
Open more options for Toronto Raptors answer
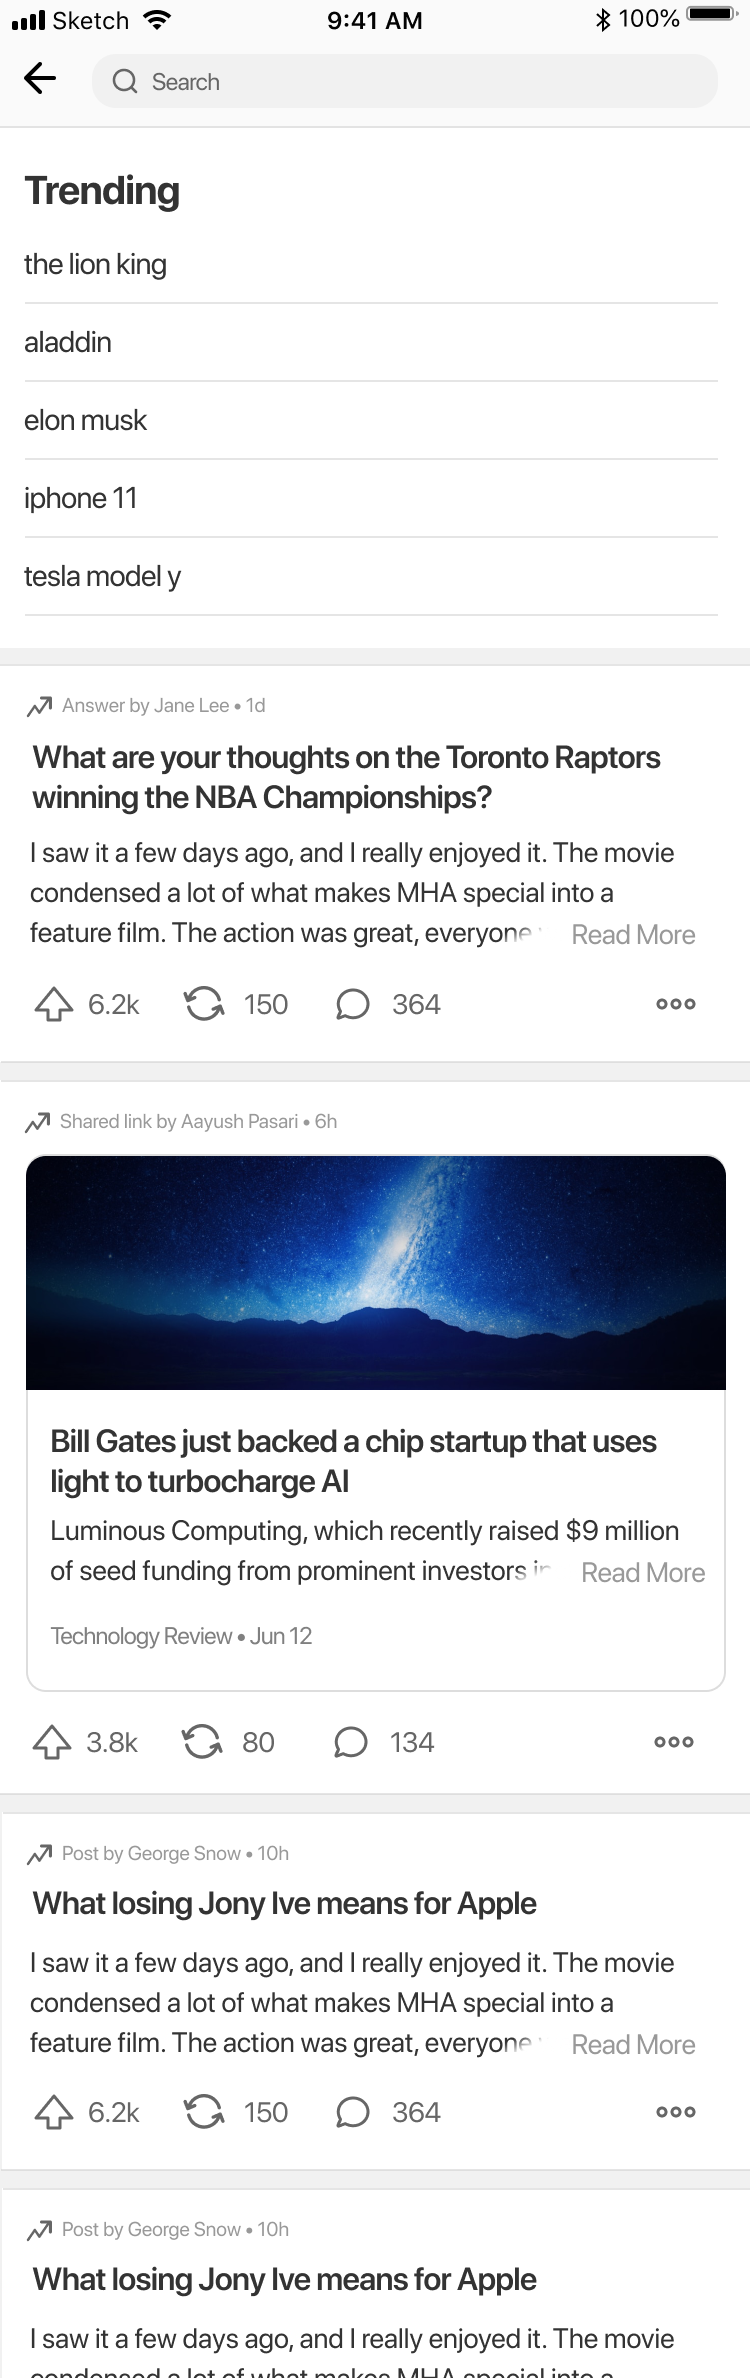pyautogui.click(x=675, y=1004)
